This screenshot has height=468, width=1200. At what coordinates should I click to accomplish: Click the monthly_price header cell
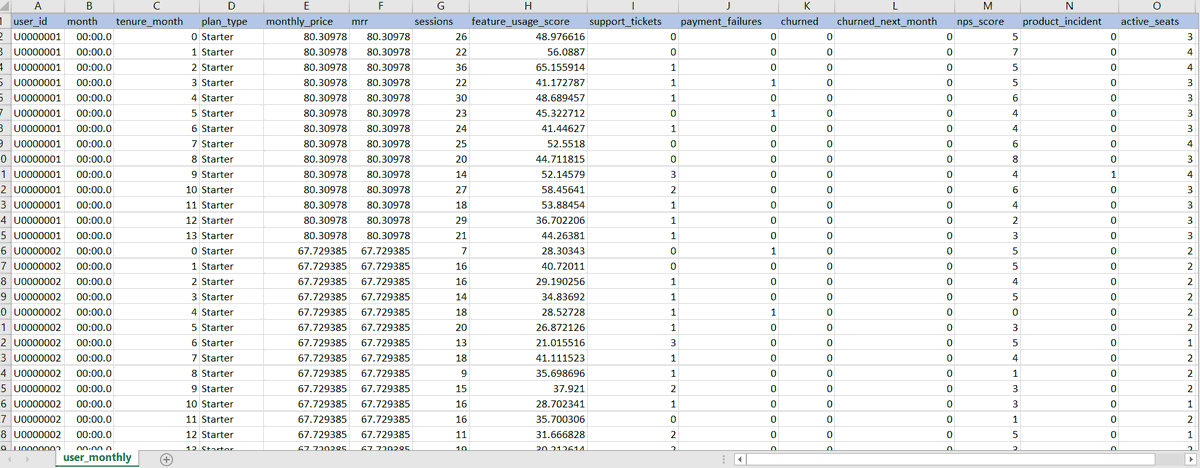pyautogui.click(x=307, y=21)
